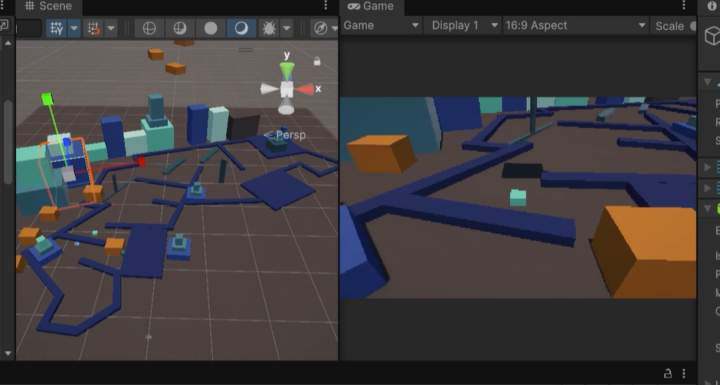Select the Shaded Wireframe draw mode
Viewport: 720px width, 385px height.
click(x=180, y=28)
